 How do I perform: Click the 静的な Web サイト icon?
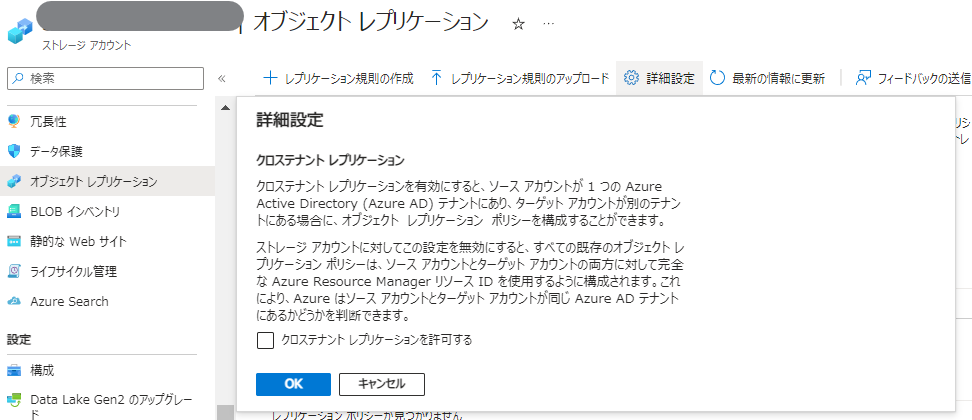pyautogui.click(x=14, y=242)
